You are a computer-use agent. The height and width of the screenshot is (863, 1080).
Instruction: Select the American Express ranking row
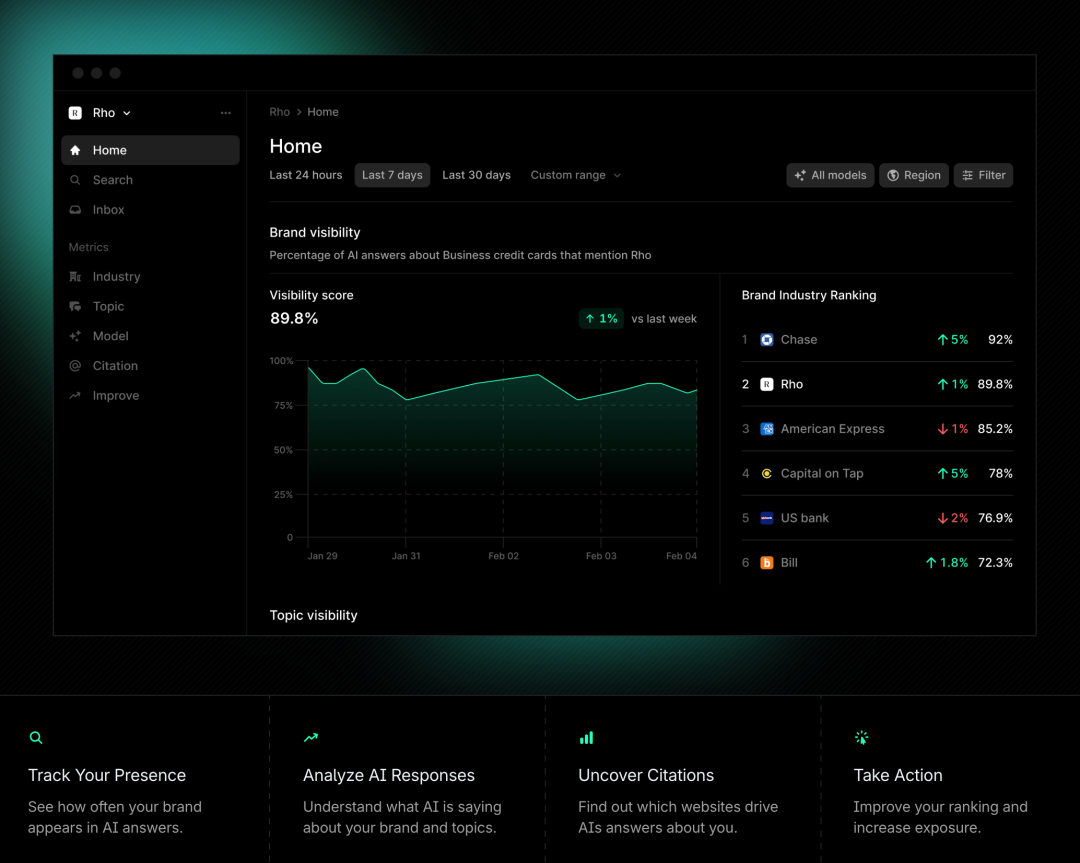pos(877,428)
